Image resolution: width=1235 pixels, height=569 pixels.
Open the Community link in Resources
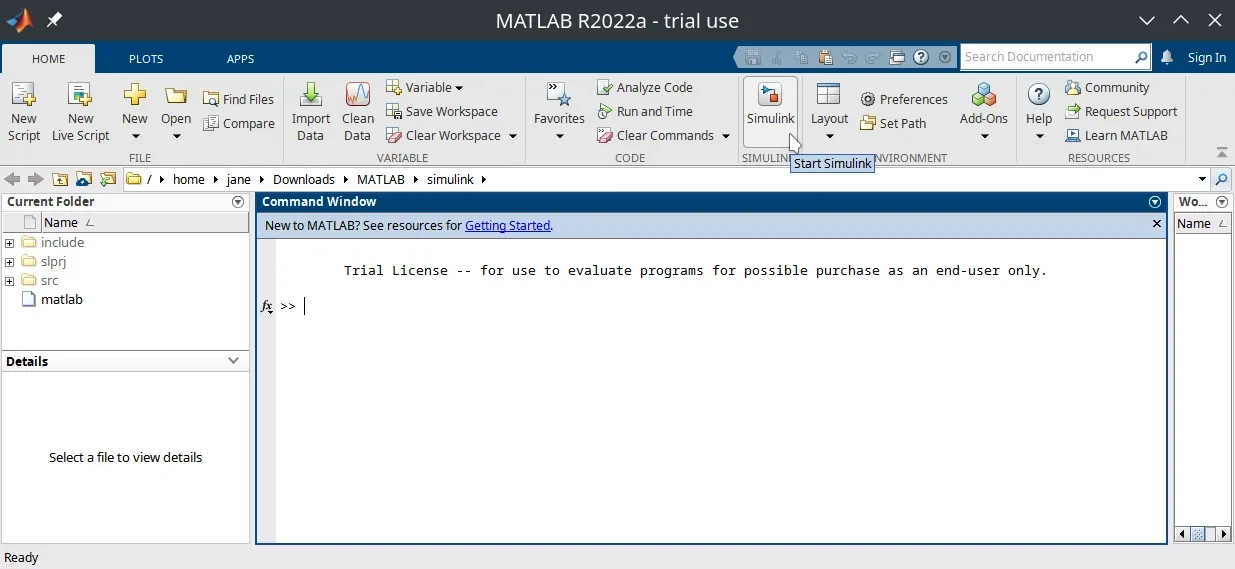pos(1107,87)
